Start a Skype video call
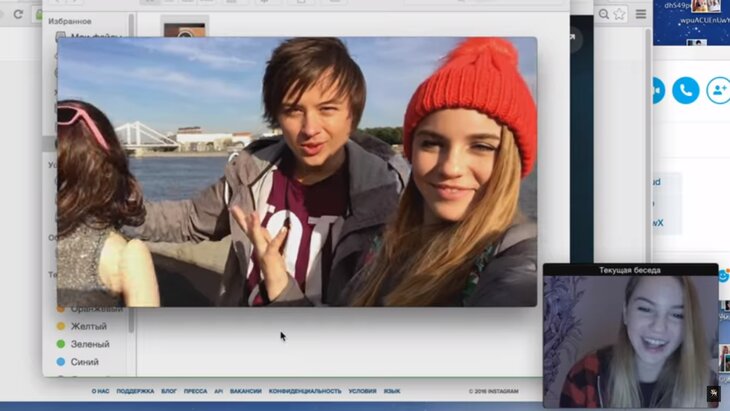730x411 pixels. click(x=655, y=91)
